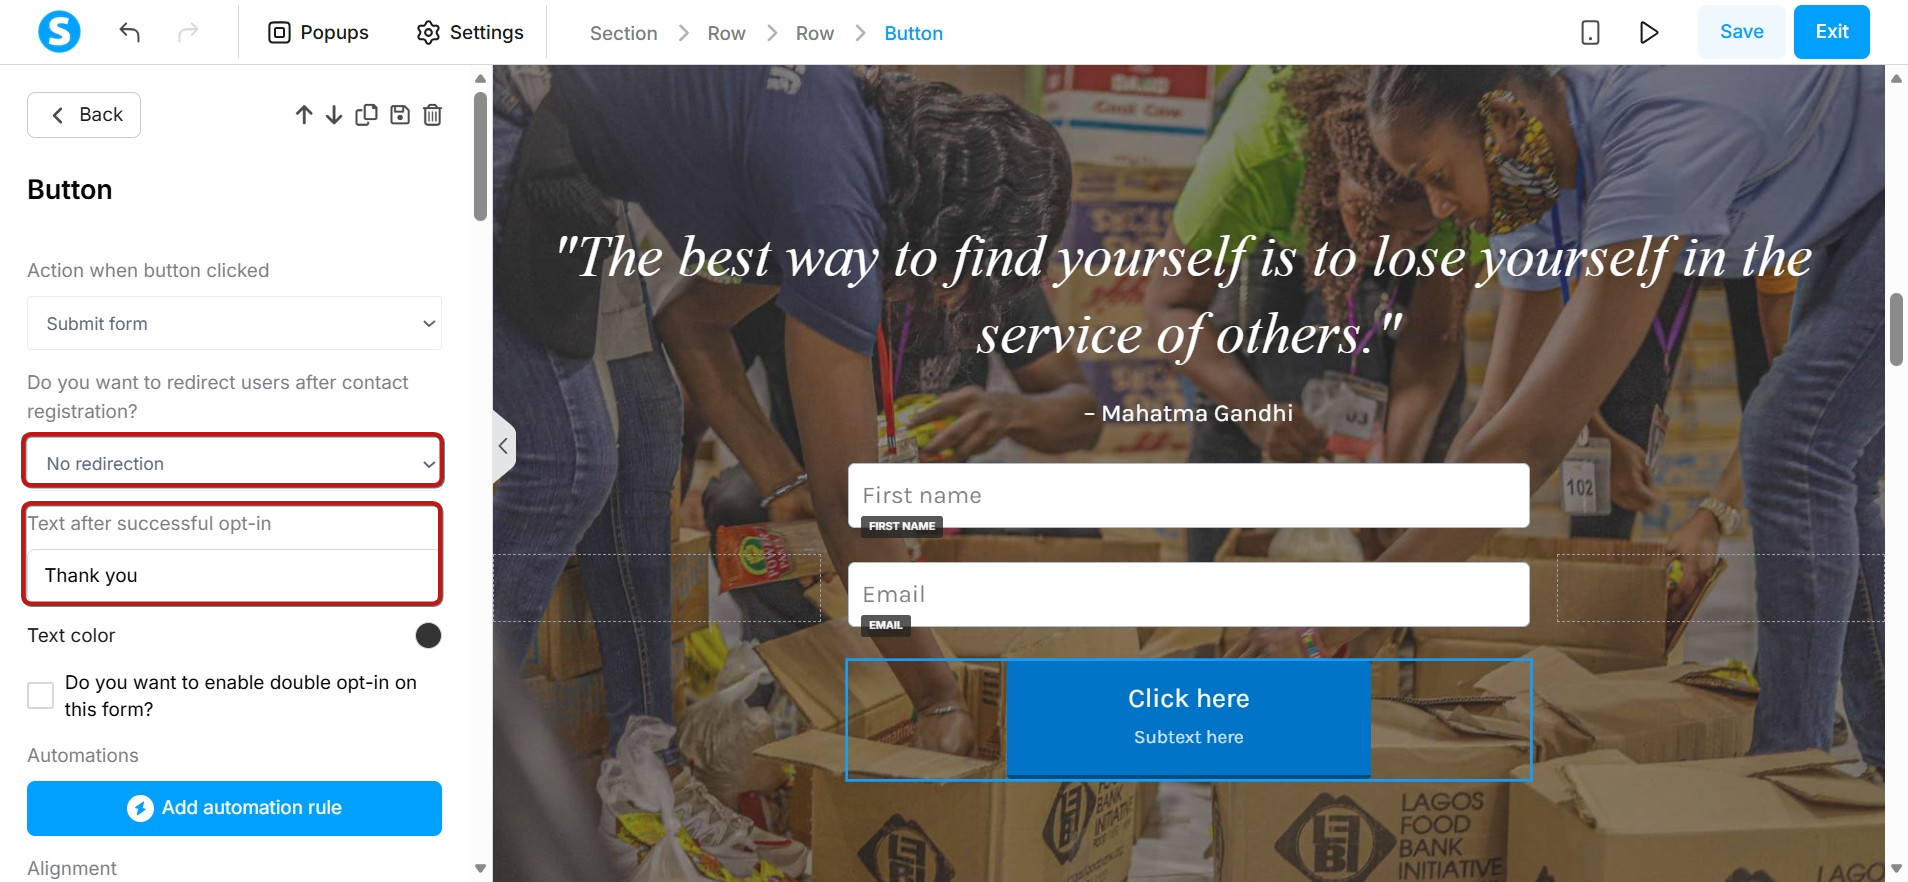Delete the button with the trash icon
Screen dimensions: 1908x882
point(432,115)
